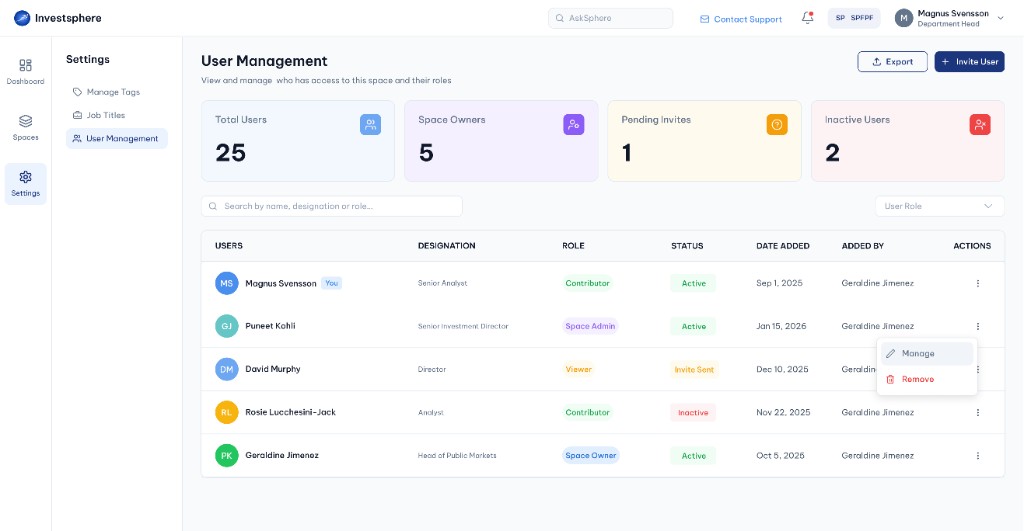Click the Space Owner role badge
The image size is (1024, 531).
click(590, 455)
